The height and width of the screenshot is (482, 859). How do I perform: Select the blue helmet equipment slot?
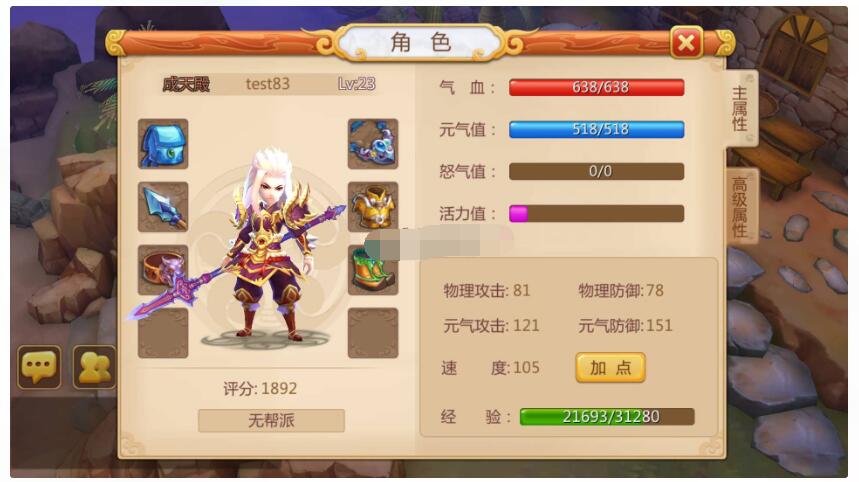pos(163,144)
